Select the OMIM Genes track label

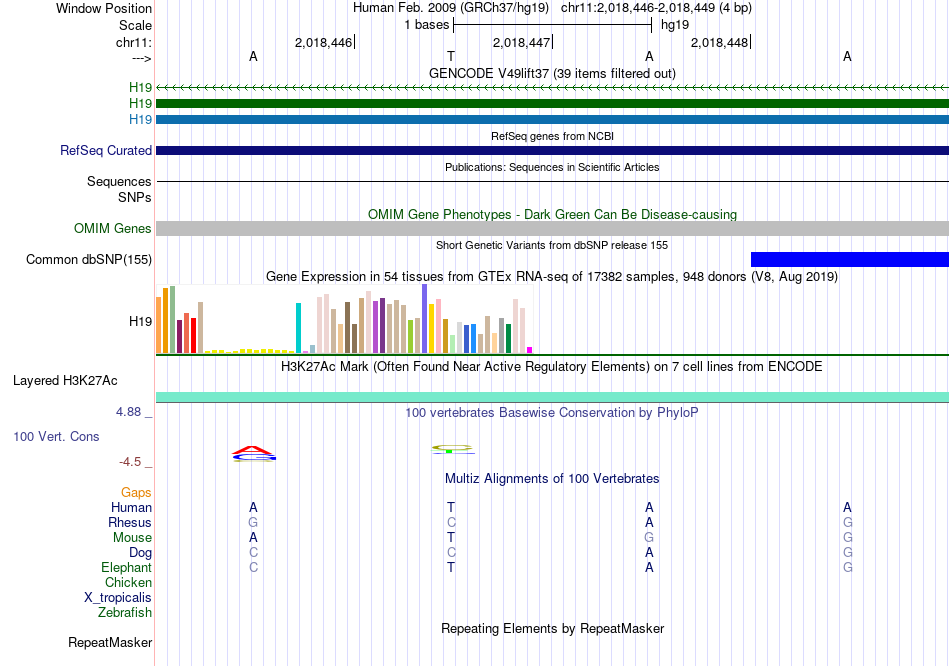112,228
